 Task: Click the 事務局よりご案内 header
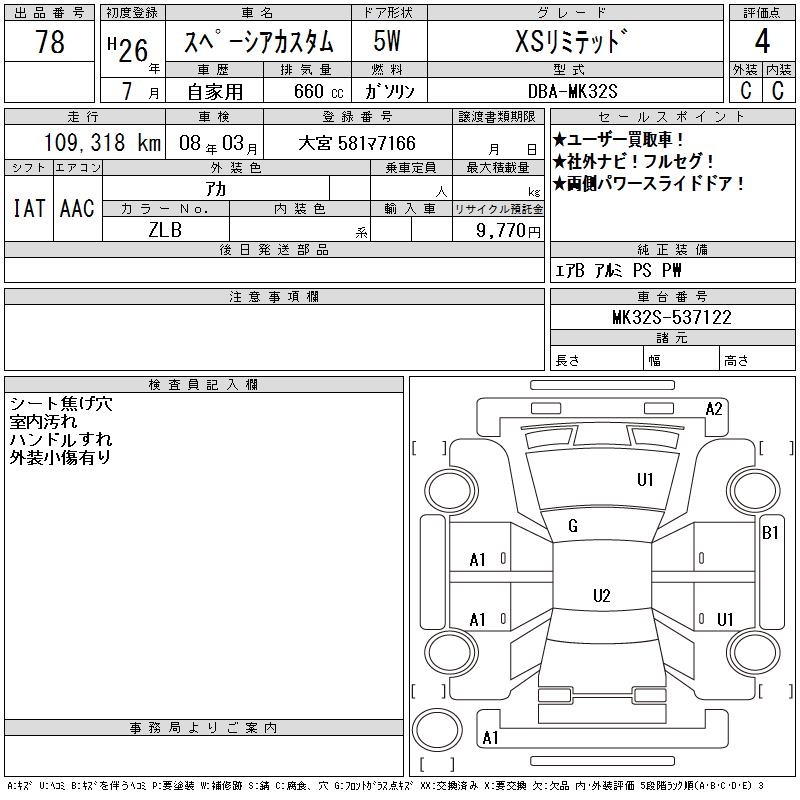point(204,728)
